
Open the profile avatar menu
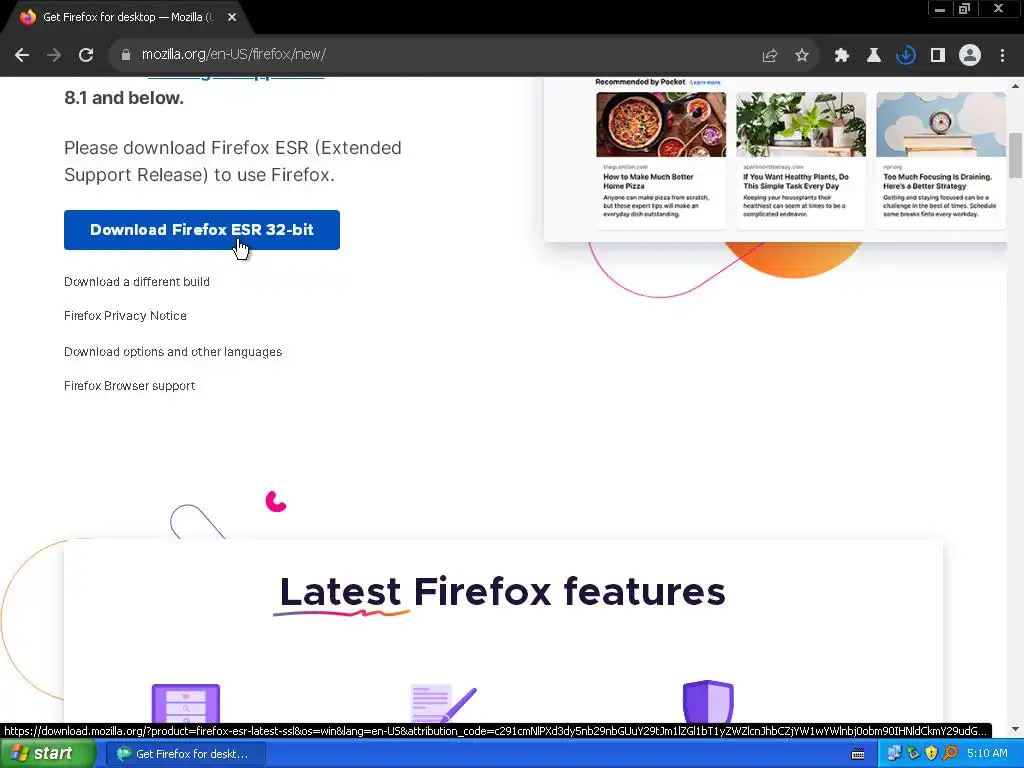pyautogui.click(x=970, y=56)
